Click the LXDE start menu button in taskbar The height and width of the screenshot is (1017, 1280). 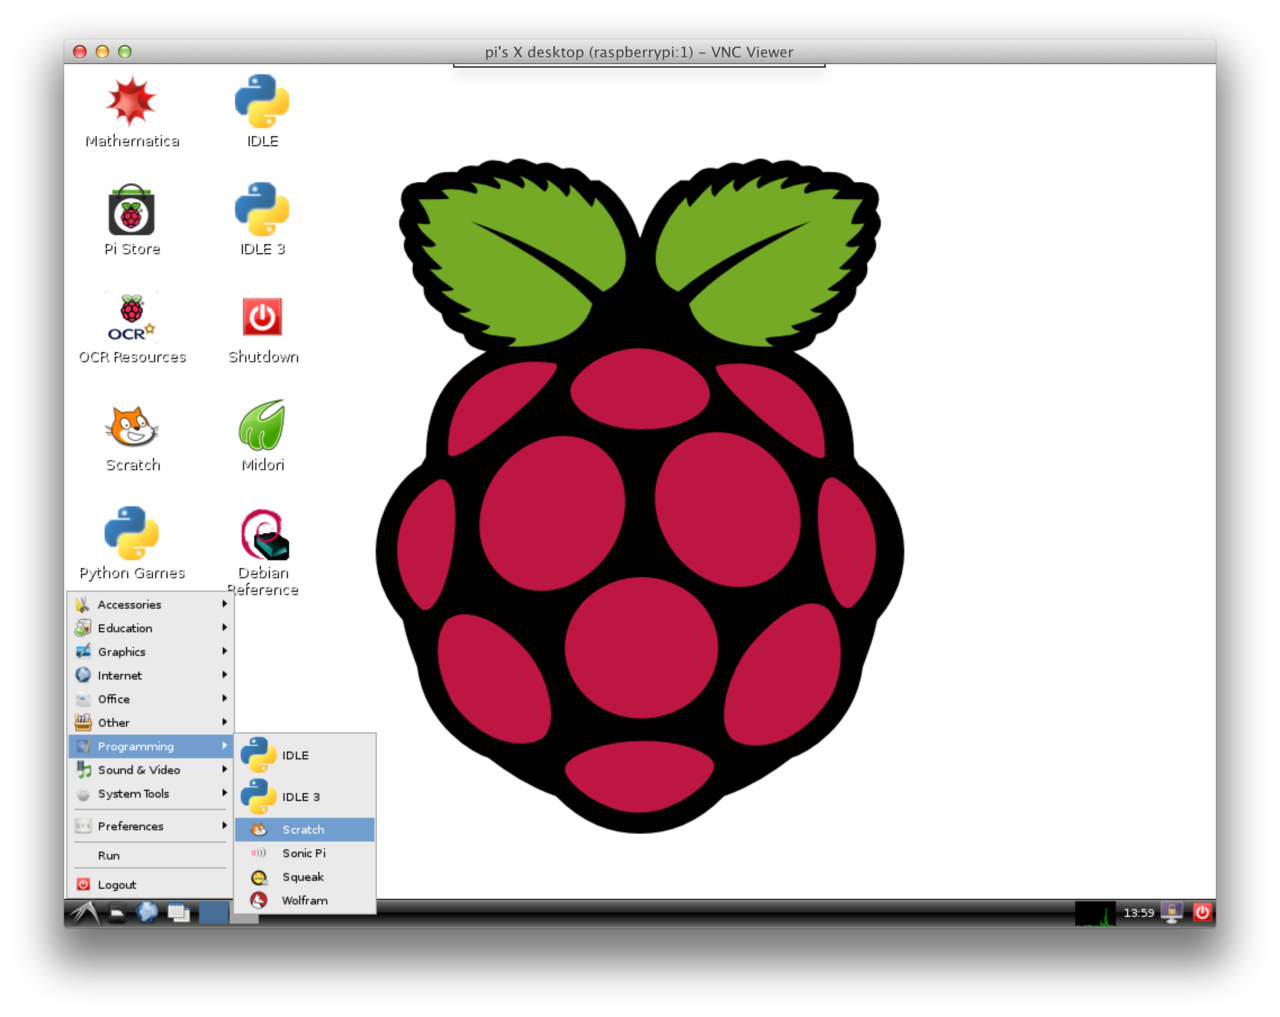click(x=84, y=912)
